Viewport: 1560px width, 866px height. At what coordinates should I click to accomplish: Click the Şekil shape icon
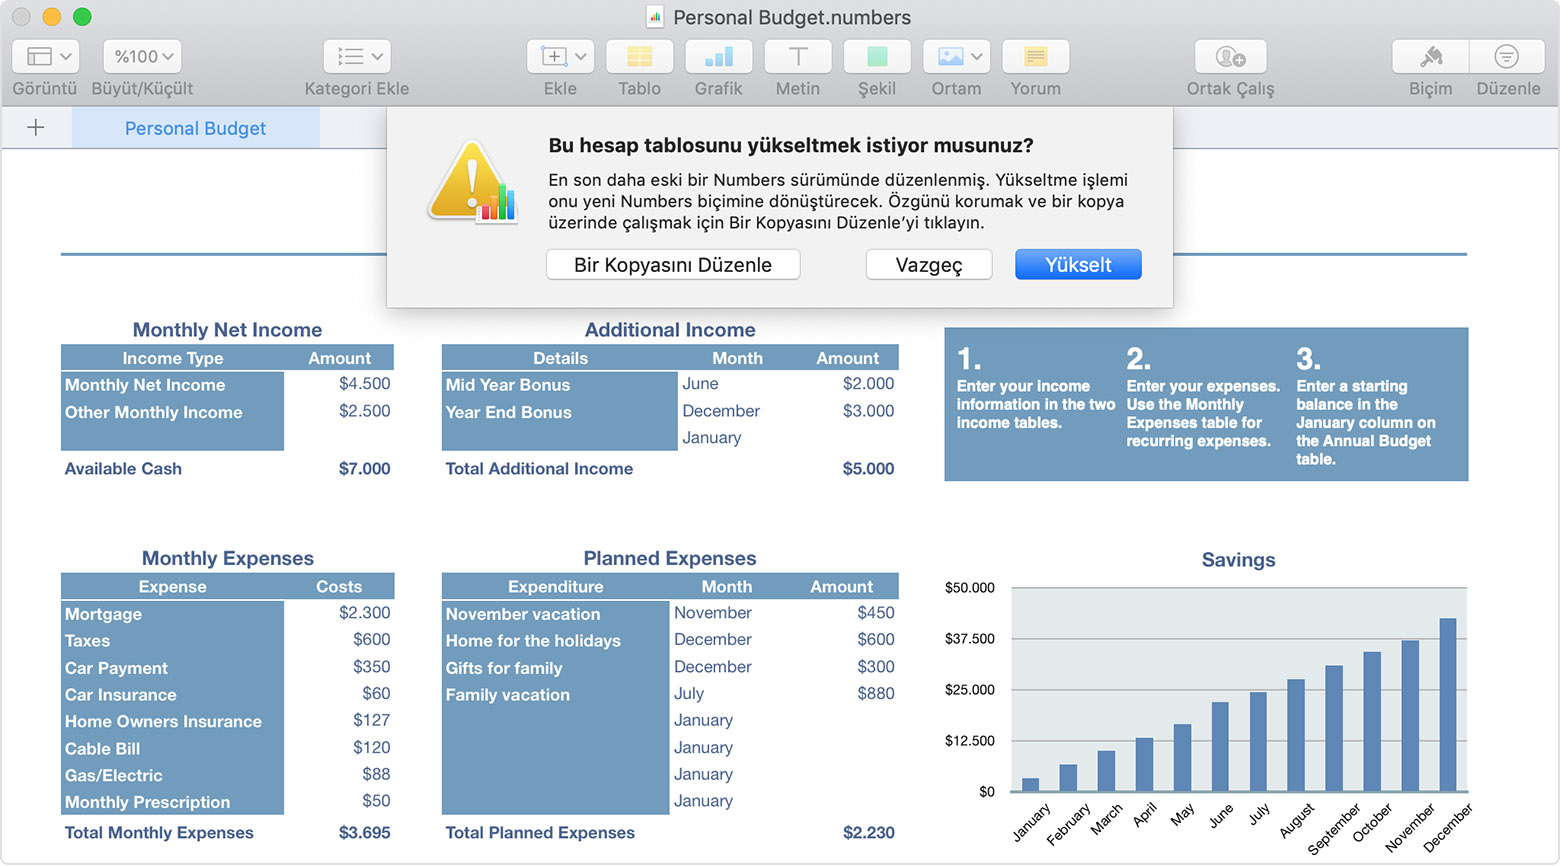(x=876, y=57)
